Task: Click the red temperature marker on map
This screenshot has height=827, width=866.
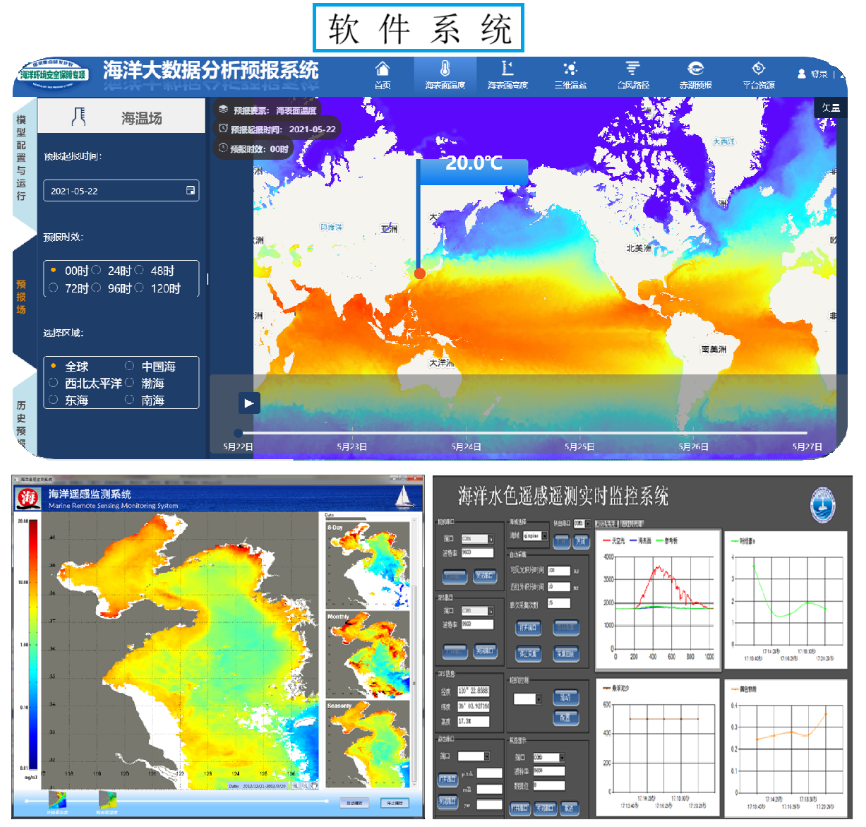Action: (420, 272)
